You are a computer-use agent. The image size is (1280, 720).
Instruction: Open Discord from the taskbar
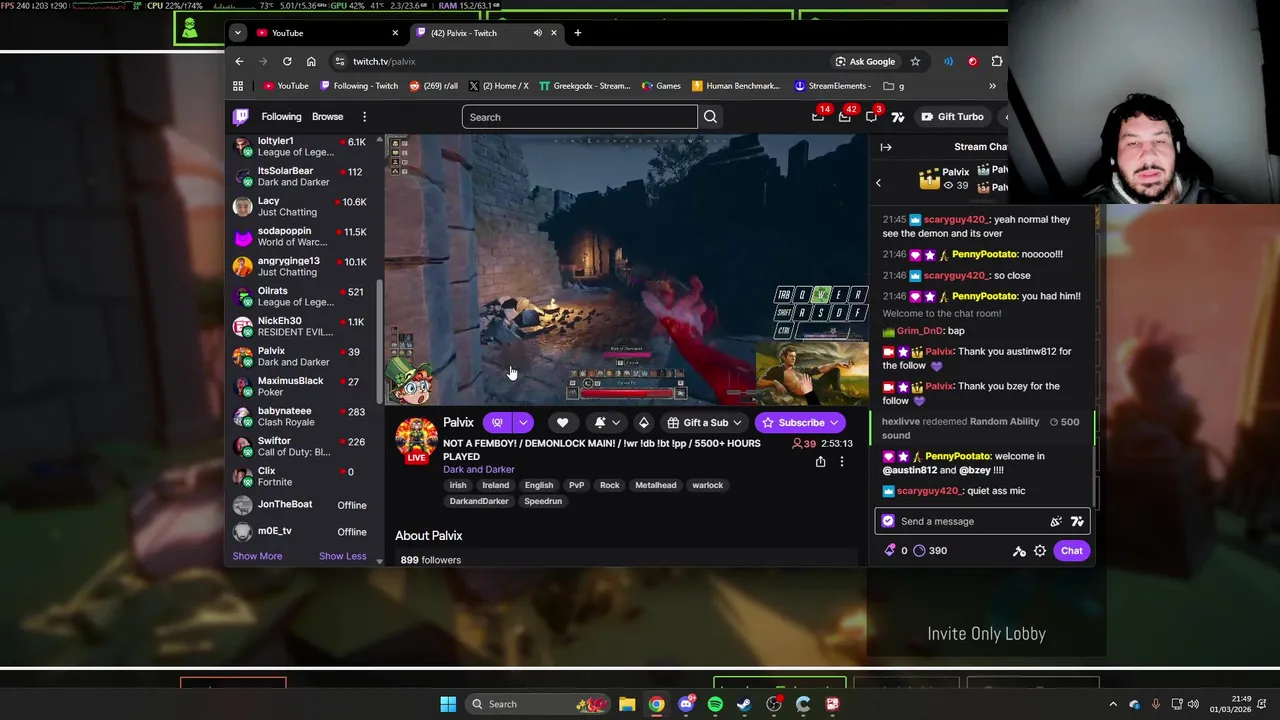click(x=686, y=704)
